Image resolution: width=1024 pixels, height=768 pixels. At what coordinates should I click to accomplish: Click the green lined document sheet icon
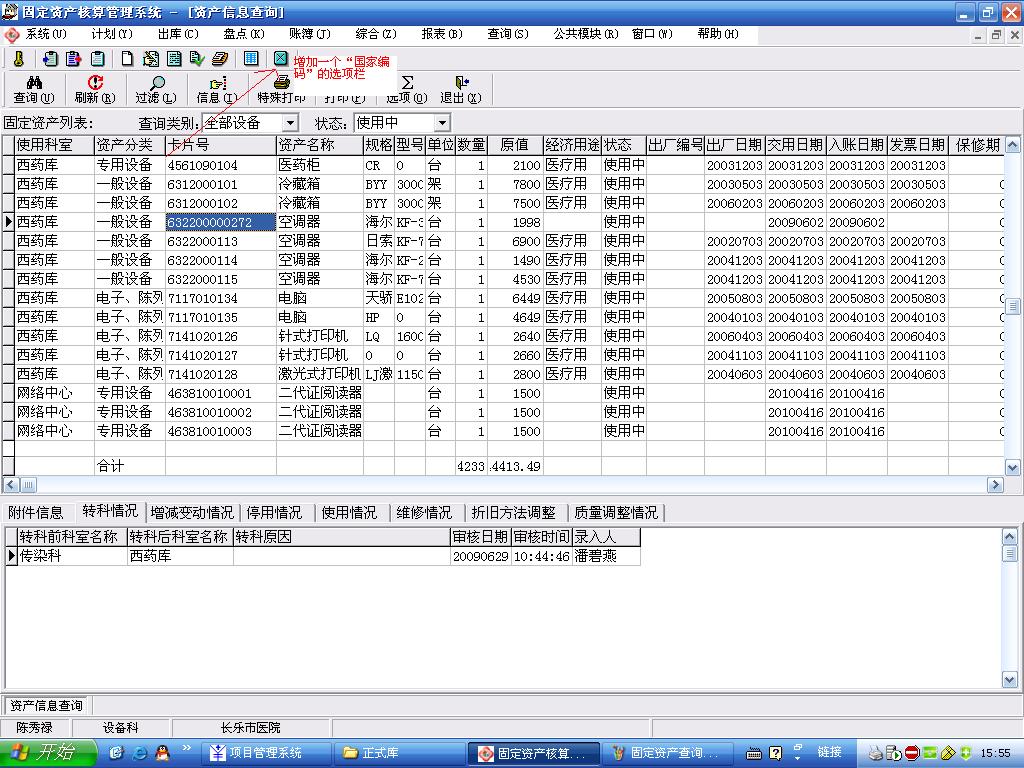[x=174, y=59]
